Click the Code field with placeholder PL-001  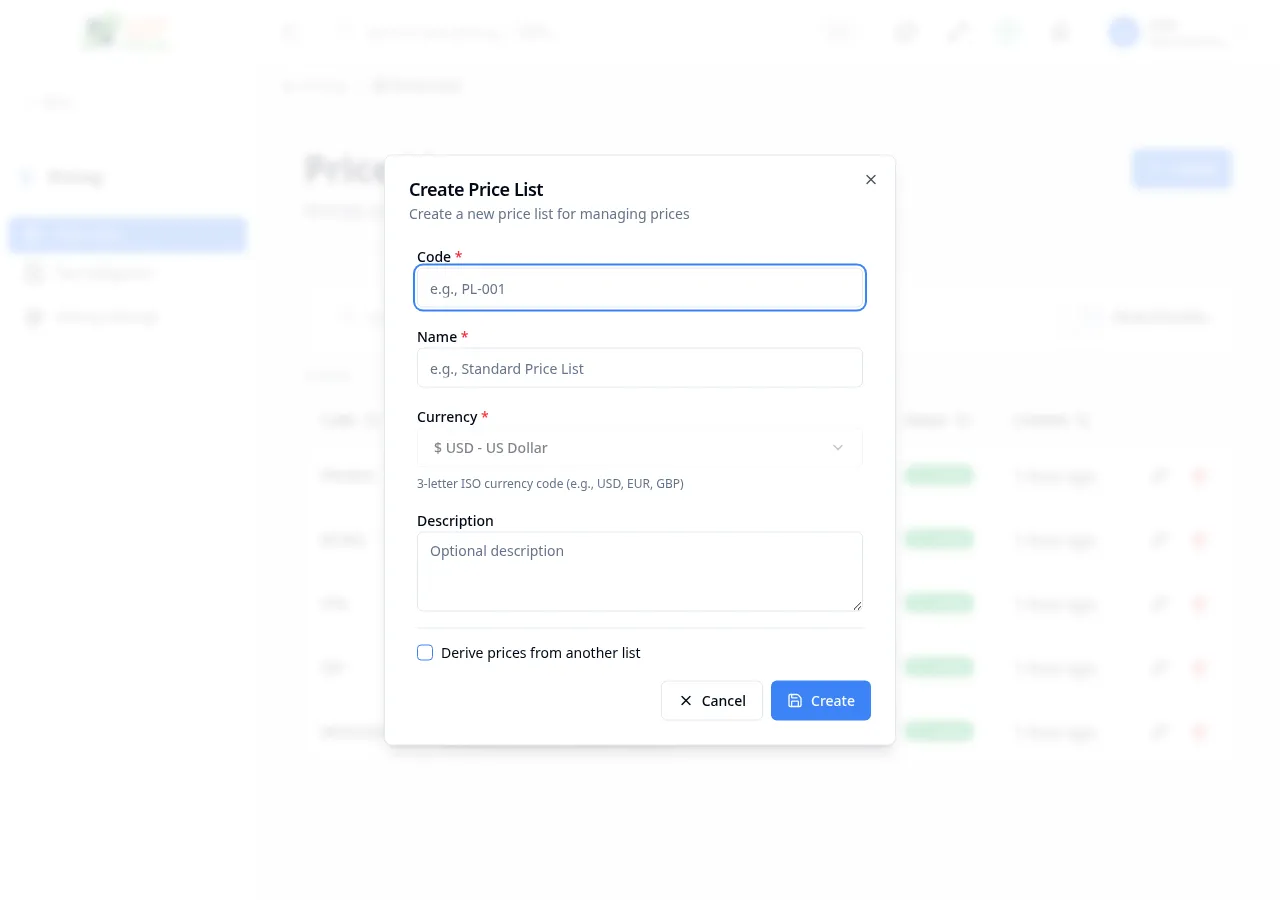click(639, 288)
